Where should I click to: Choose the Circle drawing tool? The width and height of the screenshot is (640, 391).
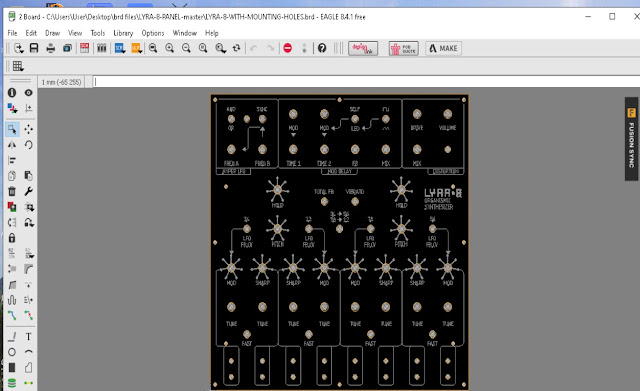pyautogui.click(x=12, y=352)
